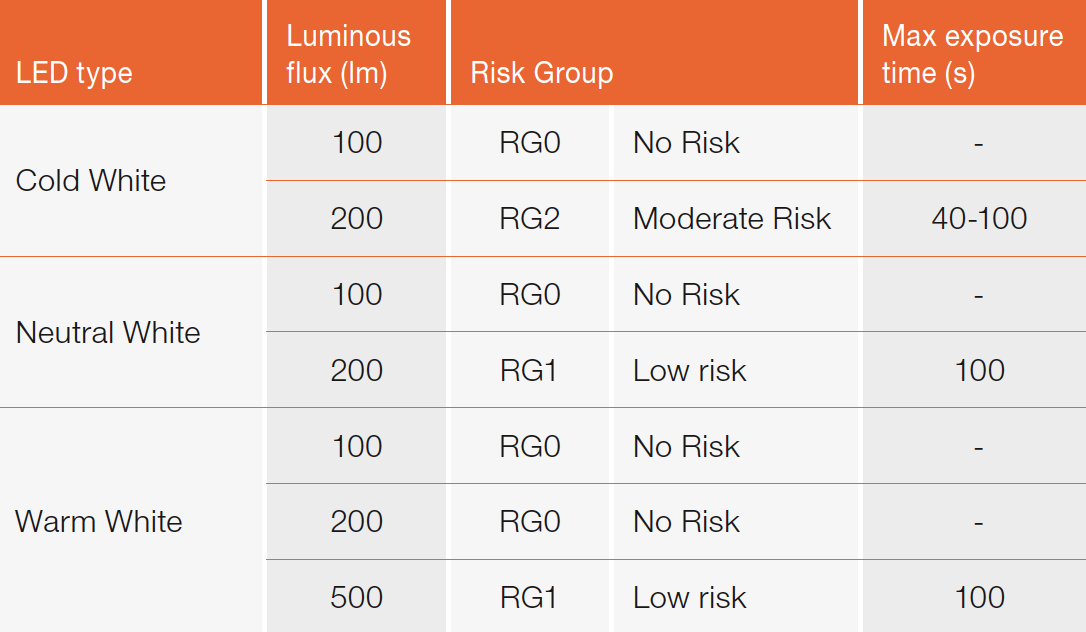
Task: Select the RG2 risk group cell
Action: (x=530, y=218)
